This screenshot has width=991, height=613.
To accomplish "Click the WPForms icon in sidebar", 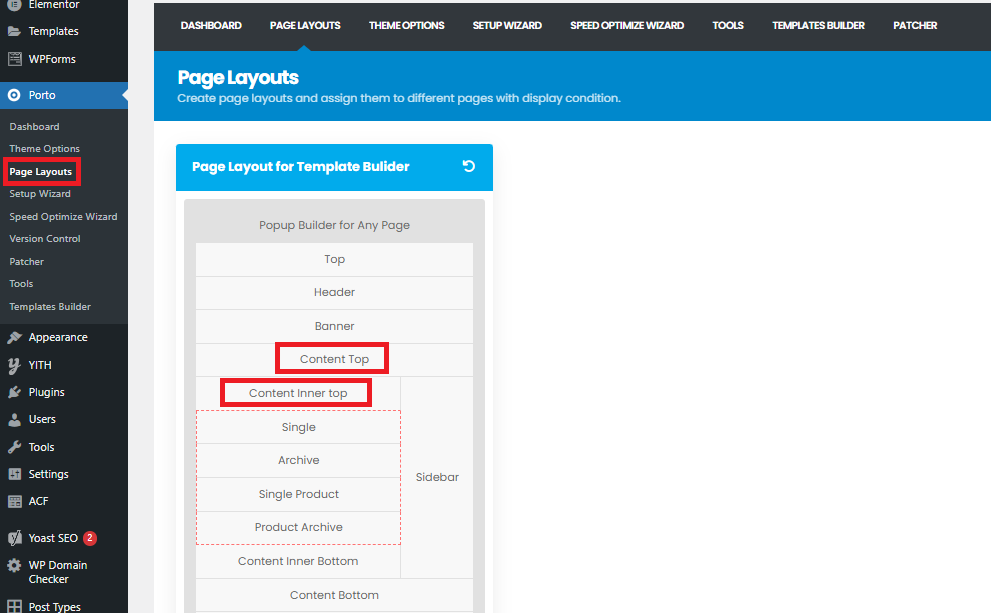I will click(14, 59).
